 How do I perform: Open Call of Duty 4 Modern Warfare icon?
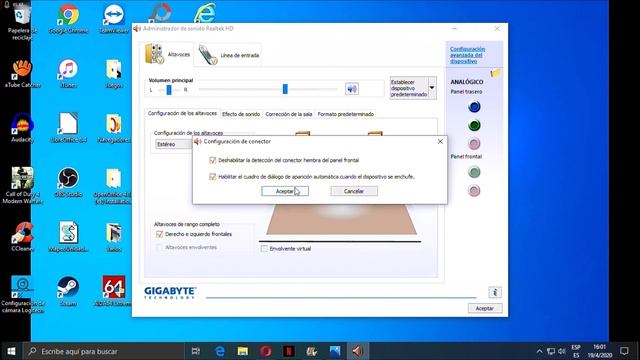[x=22, y=186]
